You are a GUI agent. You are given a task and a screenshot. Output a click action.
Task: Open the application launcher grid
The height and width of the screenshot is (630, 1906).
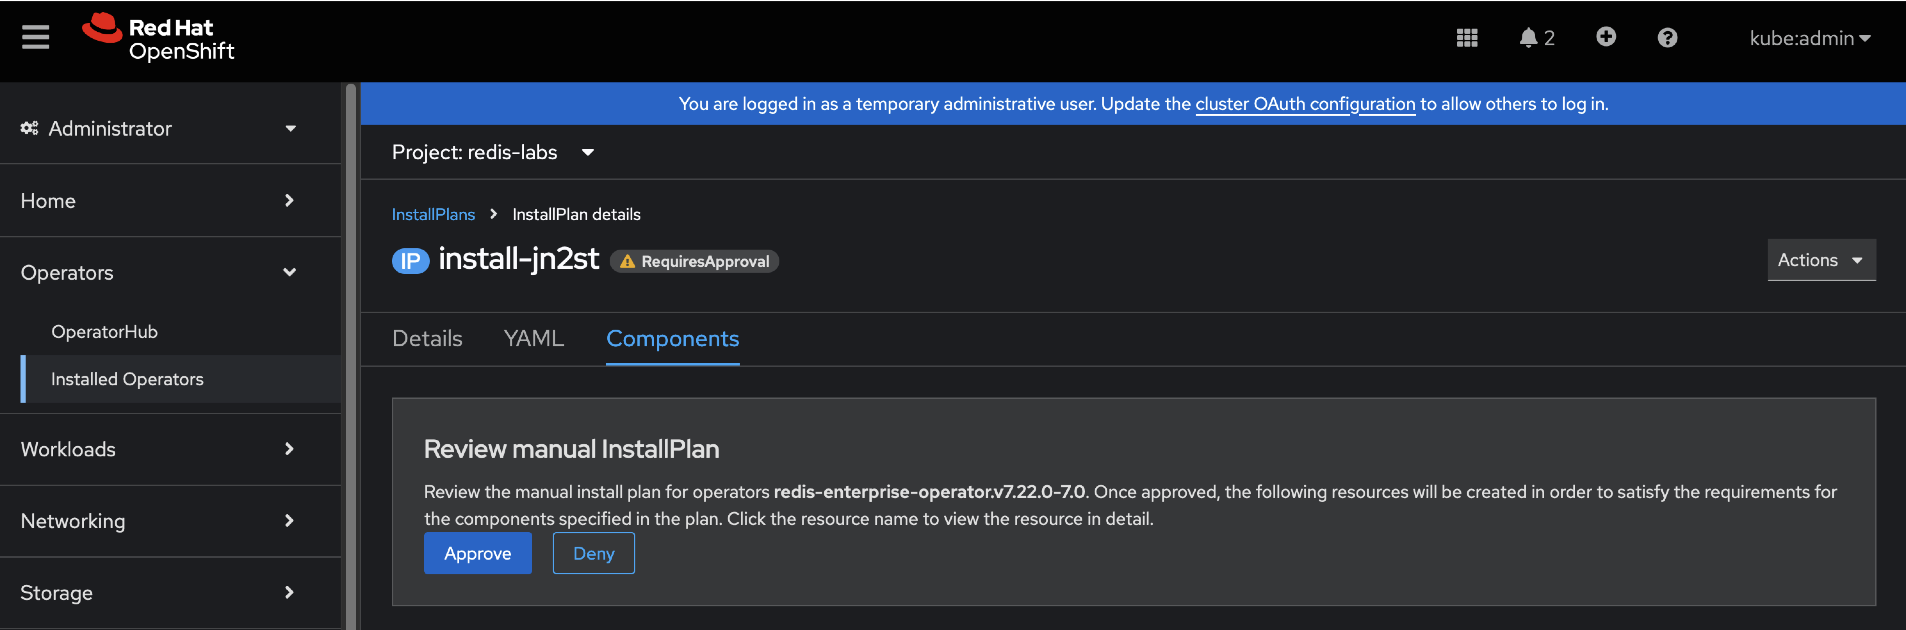[x=1467, y=38]
